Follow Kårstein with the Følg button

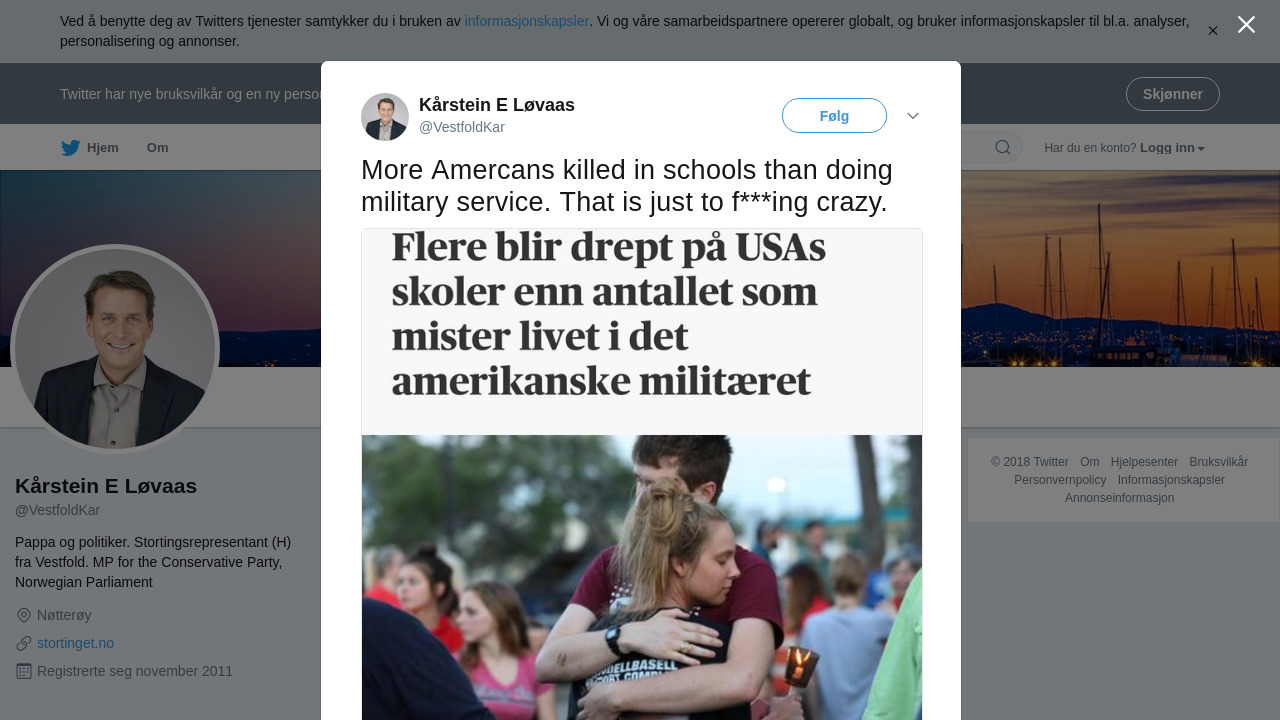coord(834,116)
